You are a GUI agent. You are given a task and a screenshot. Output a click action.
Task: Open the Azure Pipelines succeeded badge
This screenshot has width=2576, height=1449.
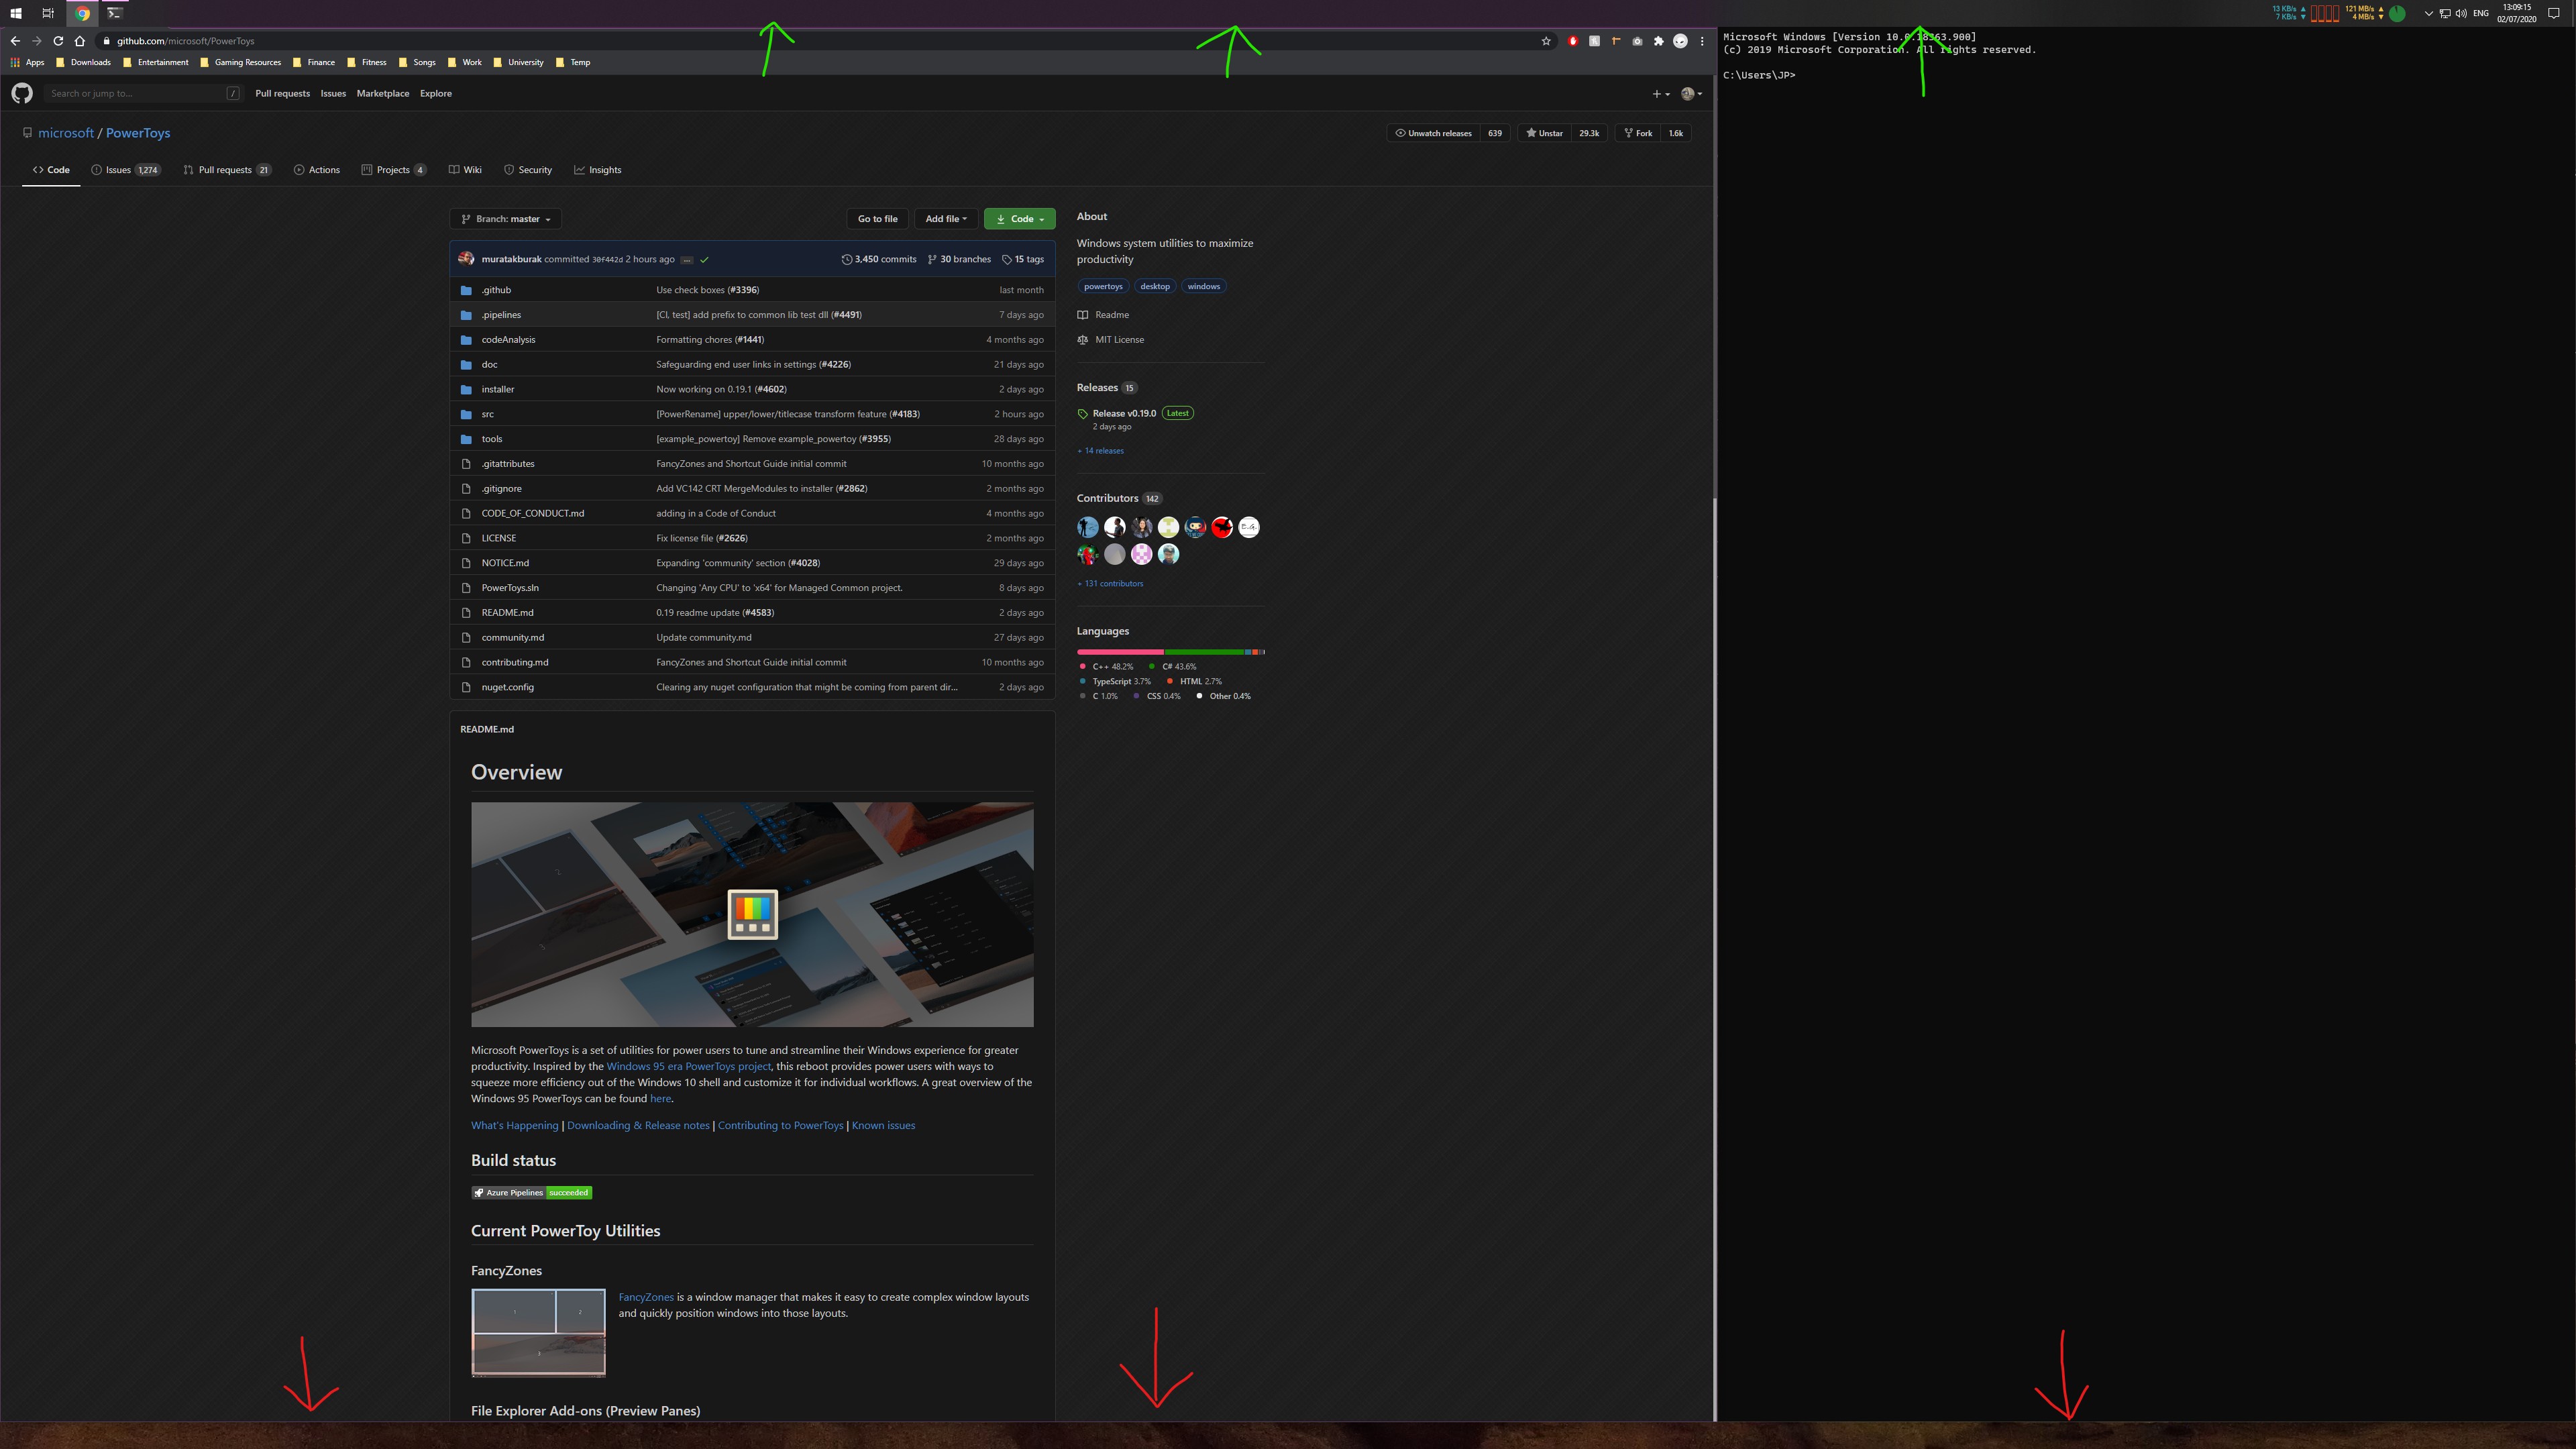(x=532, y=1192)
